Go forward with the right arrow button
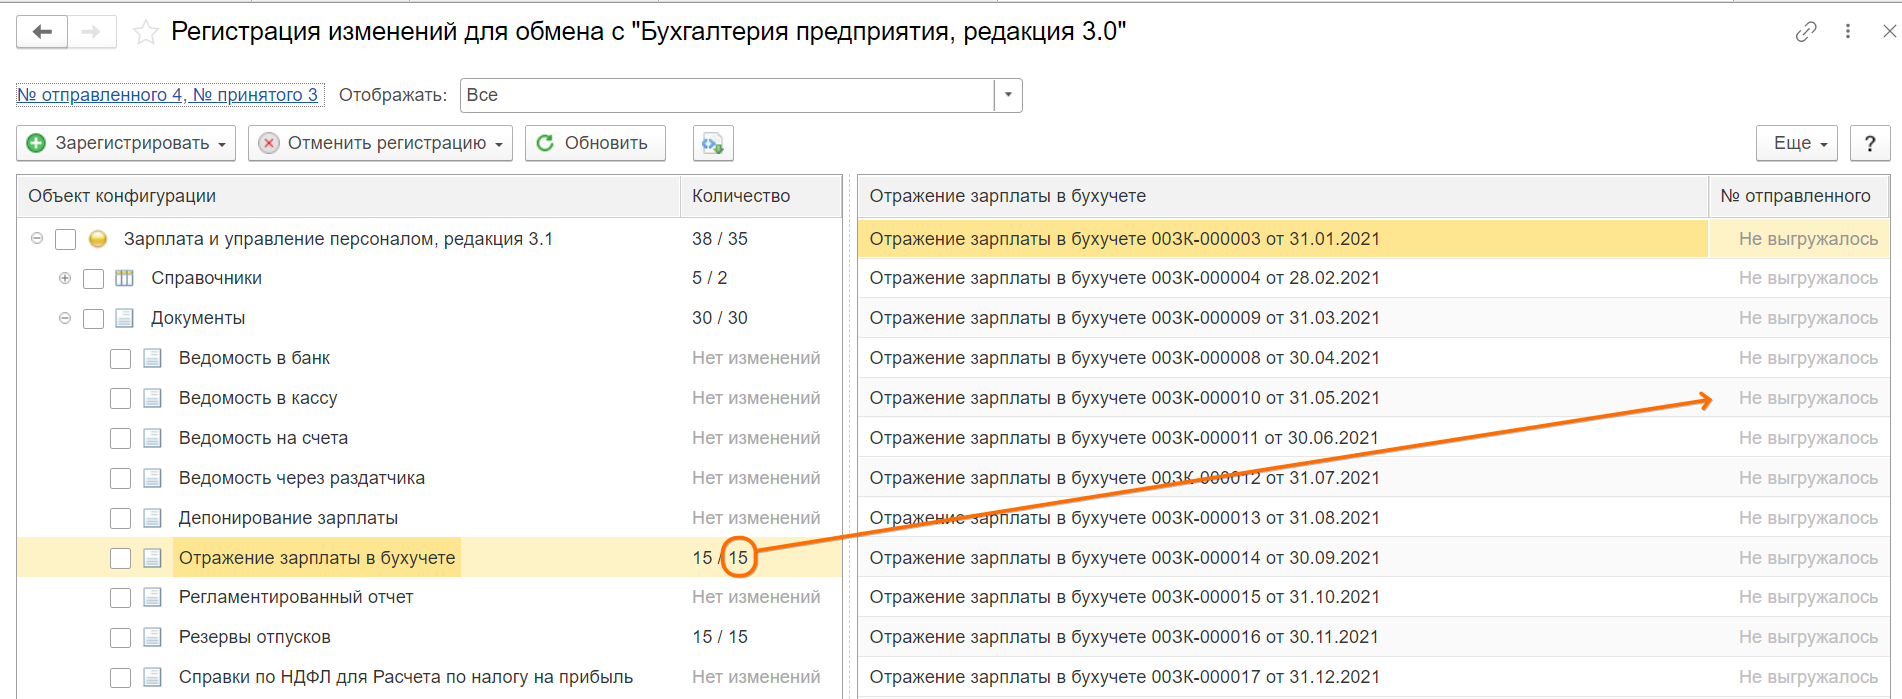The height and width of the screenshot is (699, 1902). 92,32
